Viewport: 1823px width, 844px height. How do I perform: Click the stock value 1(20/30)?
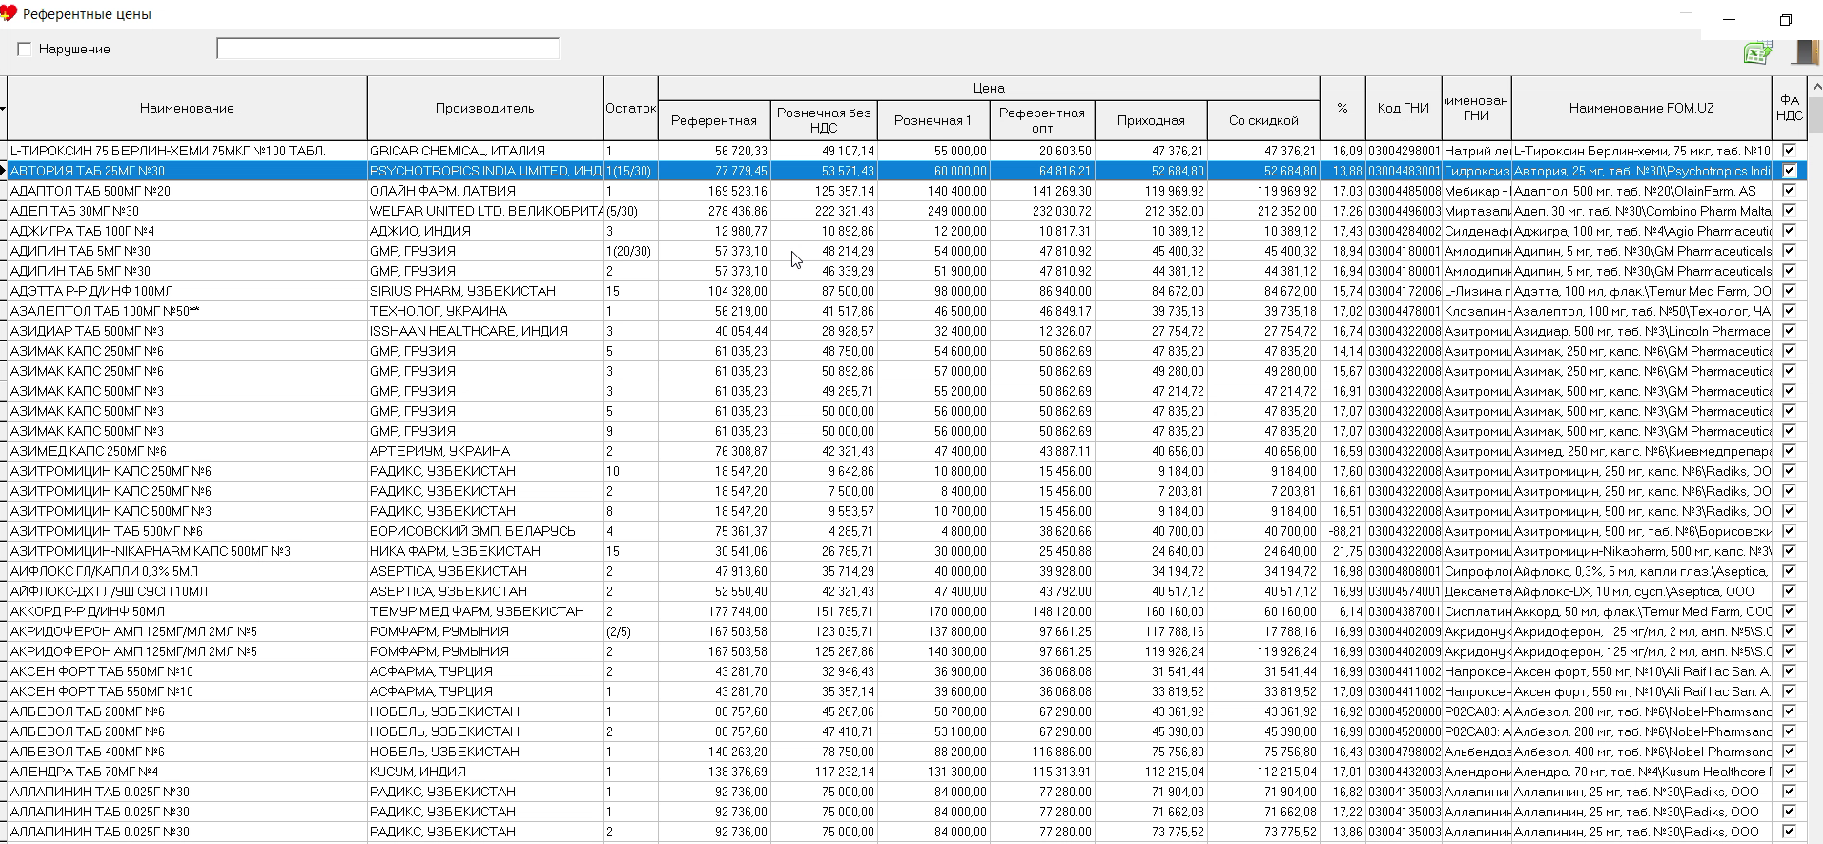629,251
